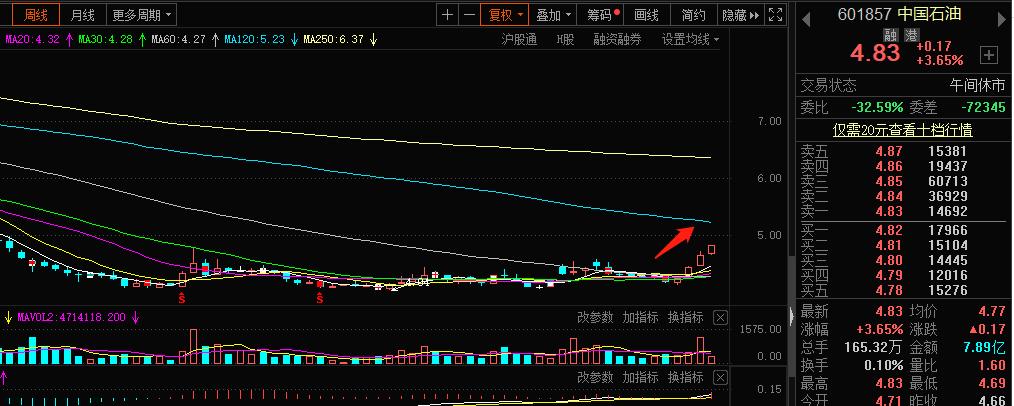Click the latest weekly candlestick on chart
This screenshot has width=1014, height=406.
click(x=711, y=250)
